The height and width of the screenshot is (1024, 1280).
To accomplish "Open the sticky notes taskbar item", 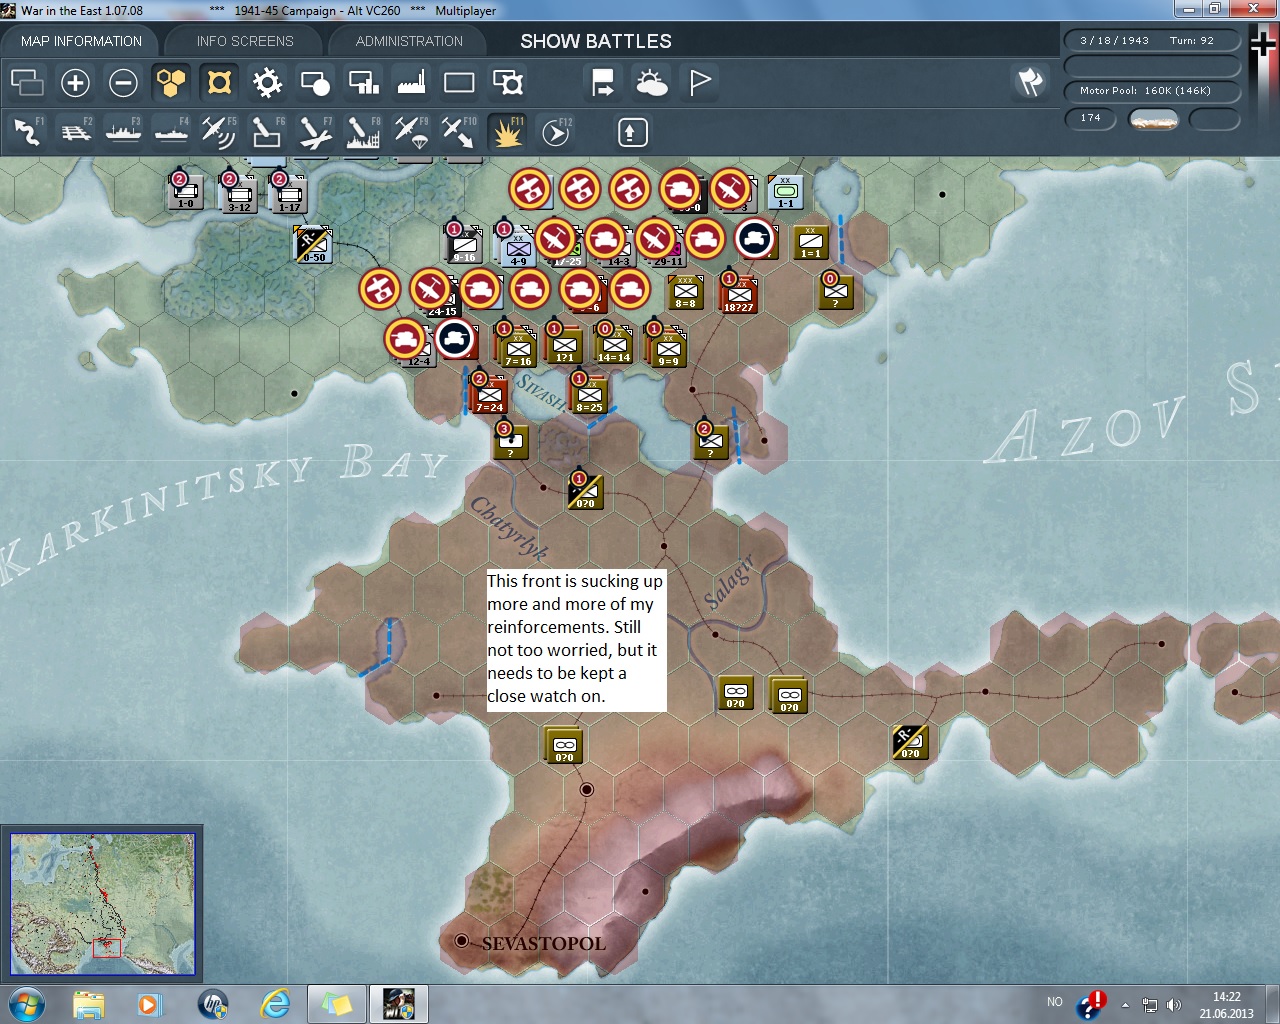I will [337, 1004].
